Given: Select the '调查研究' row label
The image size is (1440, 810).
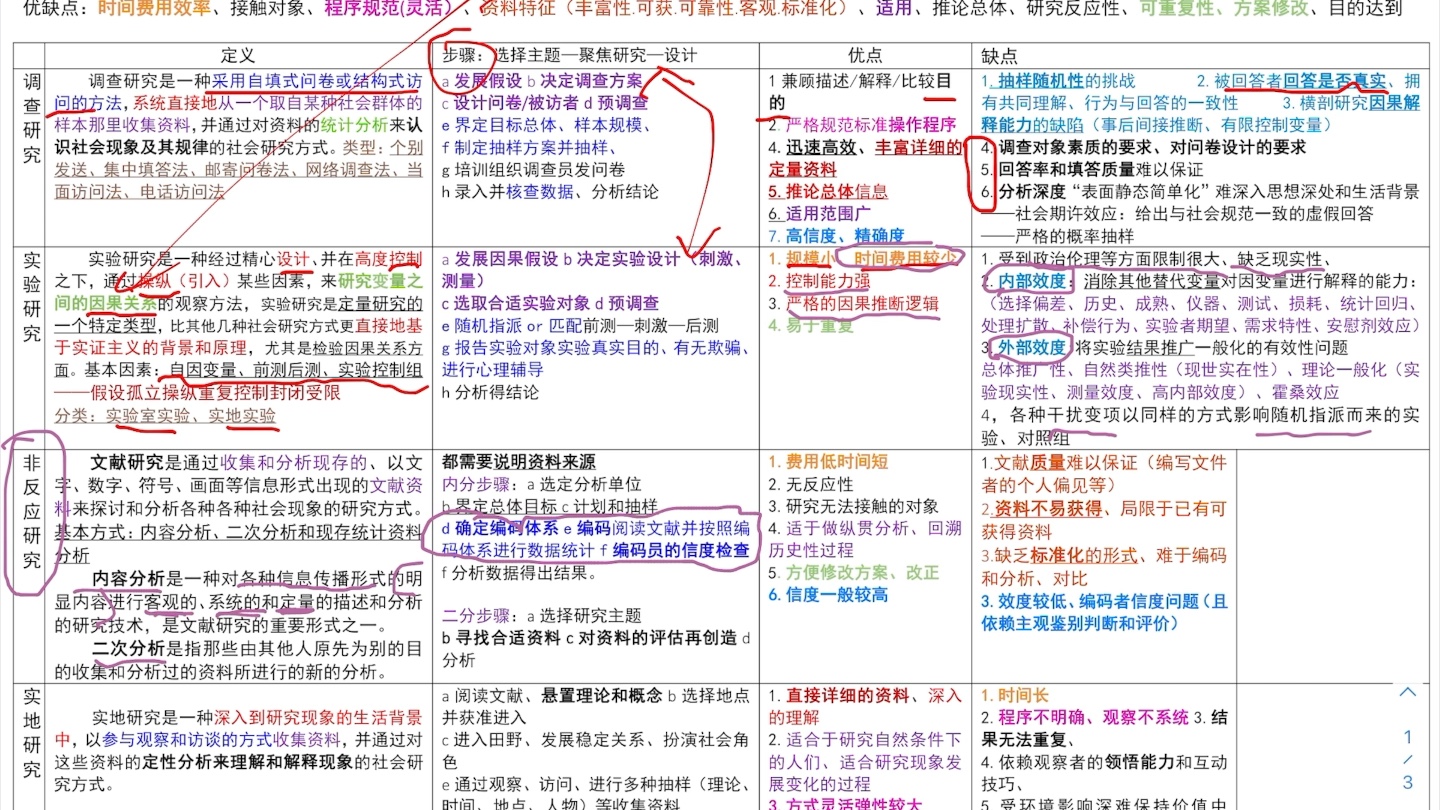Looking at the screenshot, I should point(32,120).
